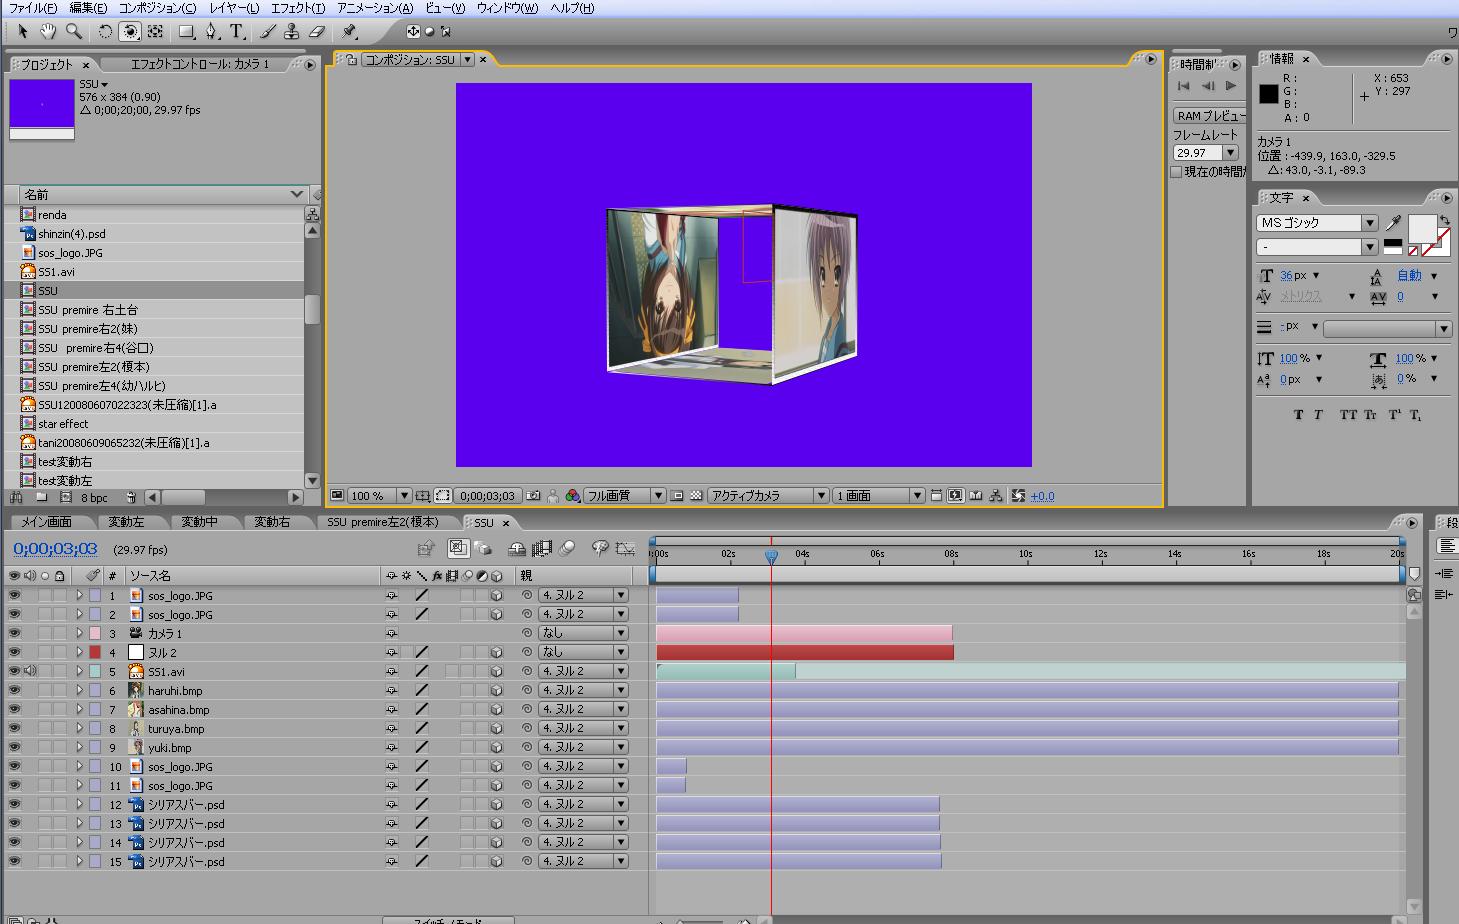Select the Eraser tool
This screenshot has width=1459, height=924.
click(317, 32)
